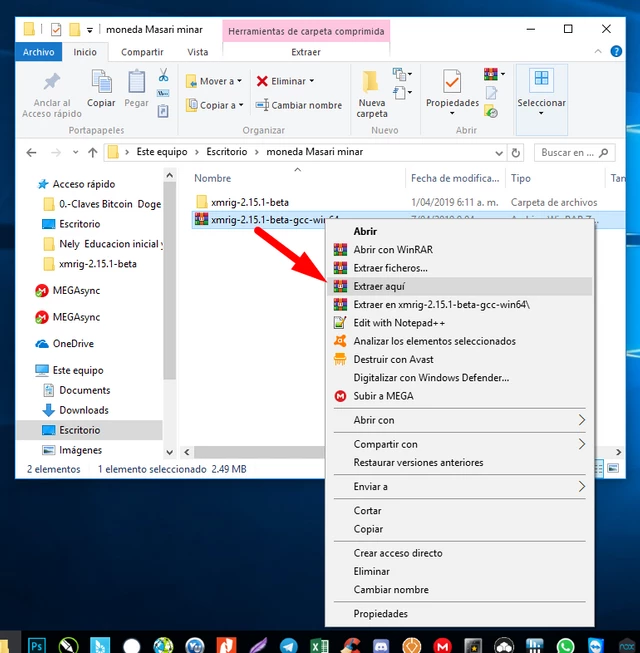Choose Abrir con WinRAR
640x653 pixels.
pyautogui.click(x=460, y=250)
